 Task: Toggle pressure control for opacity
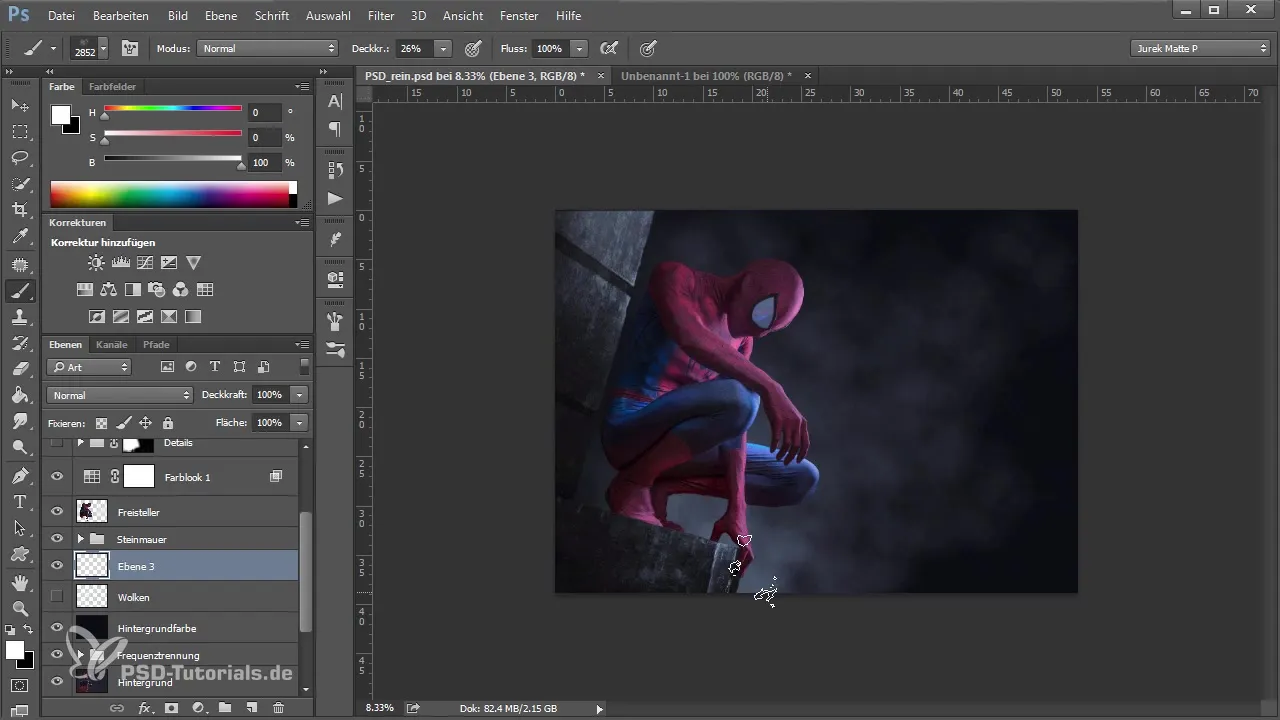473,48
